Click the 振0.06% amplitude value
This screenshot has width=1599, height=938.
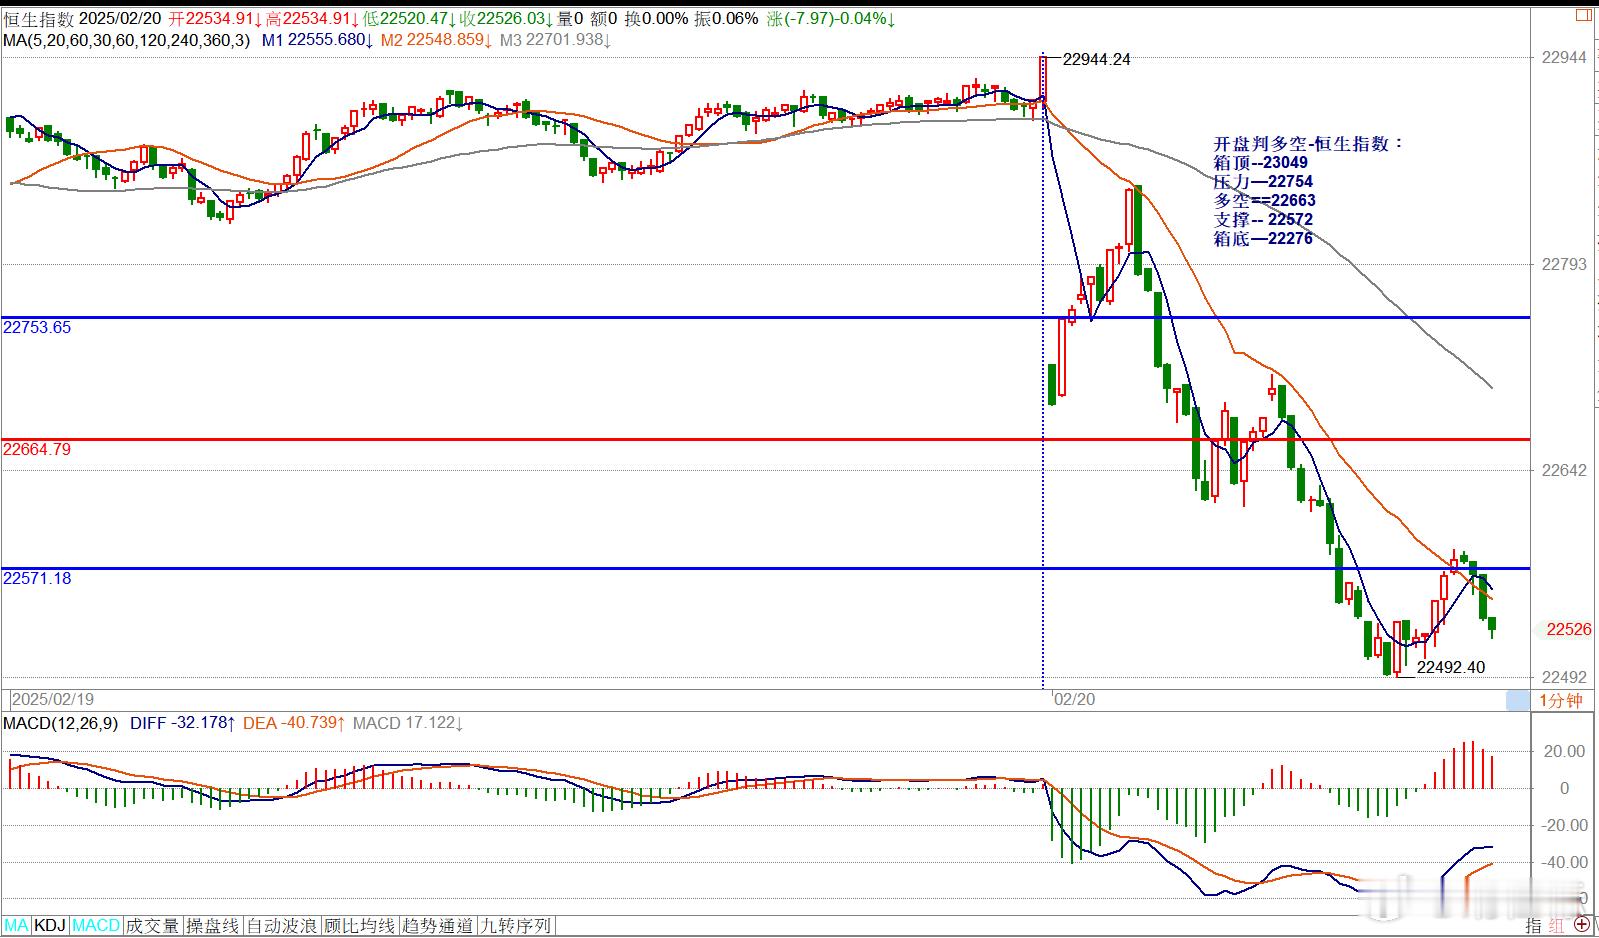(728, 19)
